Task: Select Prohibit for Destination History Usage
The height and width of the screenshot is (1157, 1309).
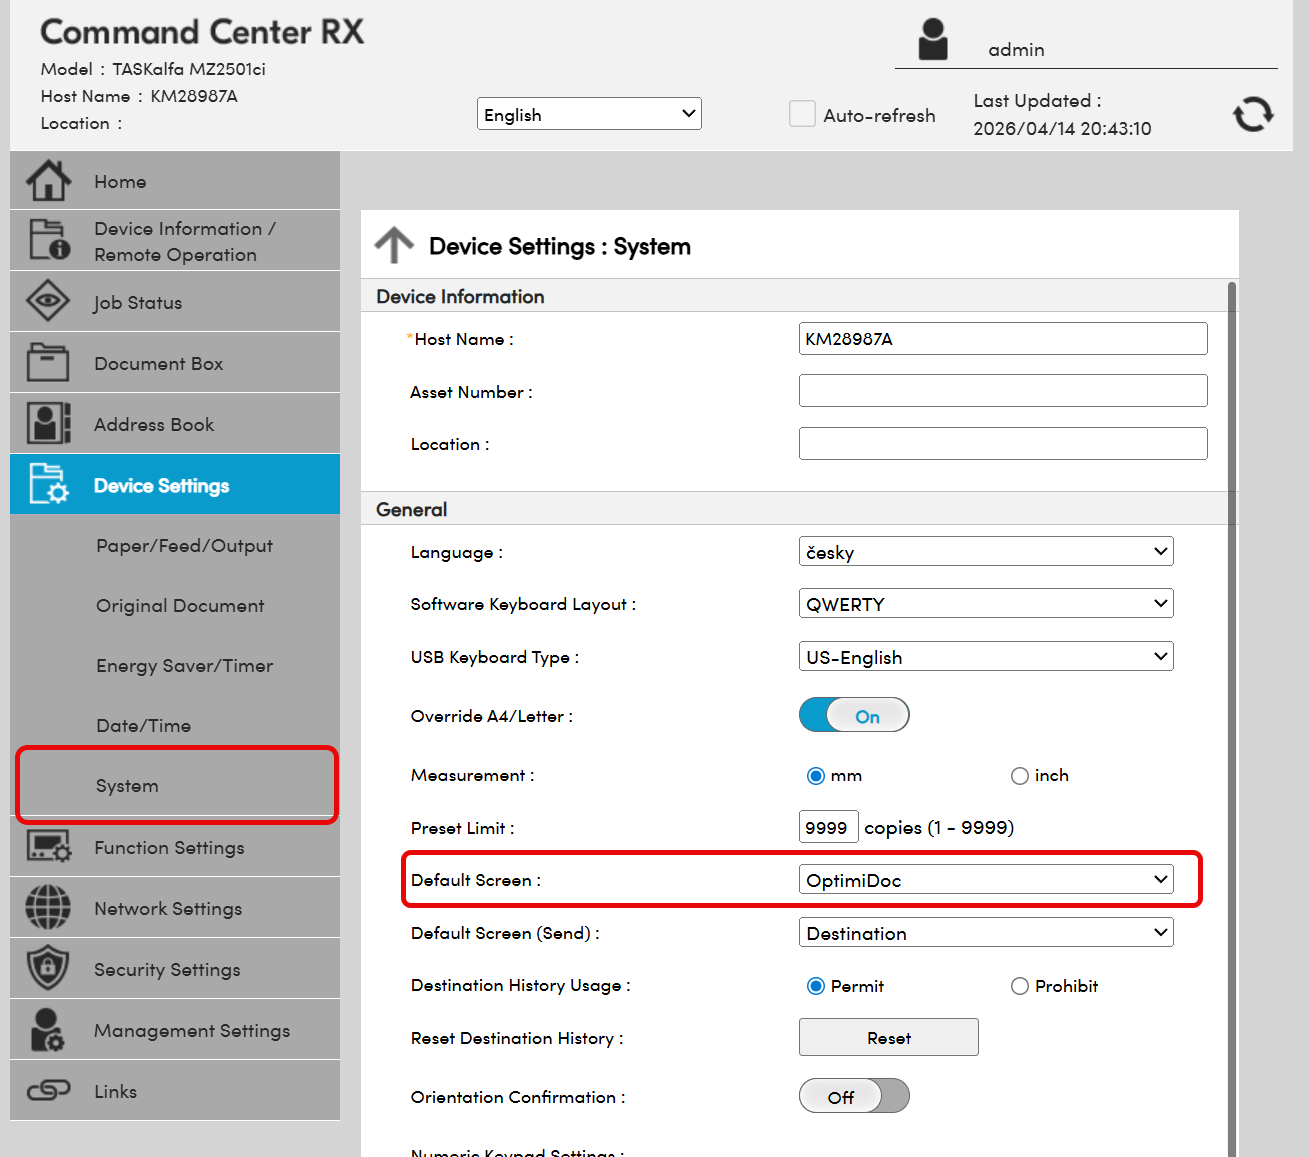Action: [x=1019, y=986]
